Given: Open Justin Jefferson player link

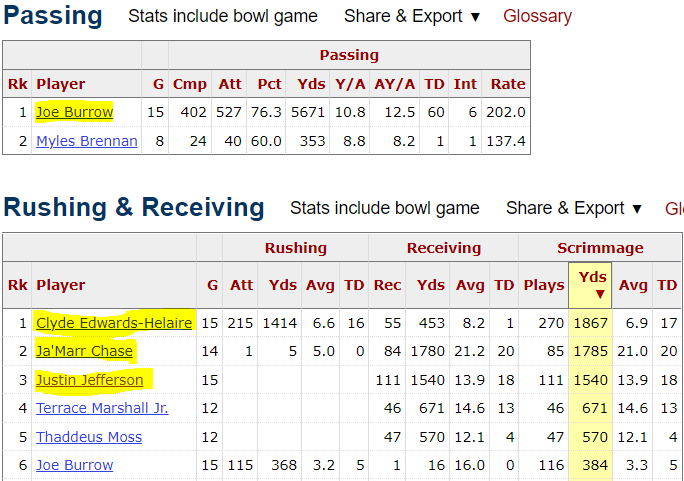Looking at the screenshot, I should click(x=89, y=380).
